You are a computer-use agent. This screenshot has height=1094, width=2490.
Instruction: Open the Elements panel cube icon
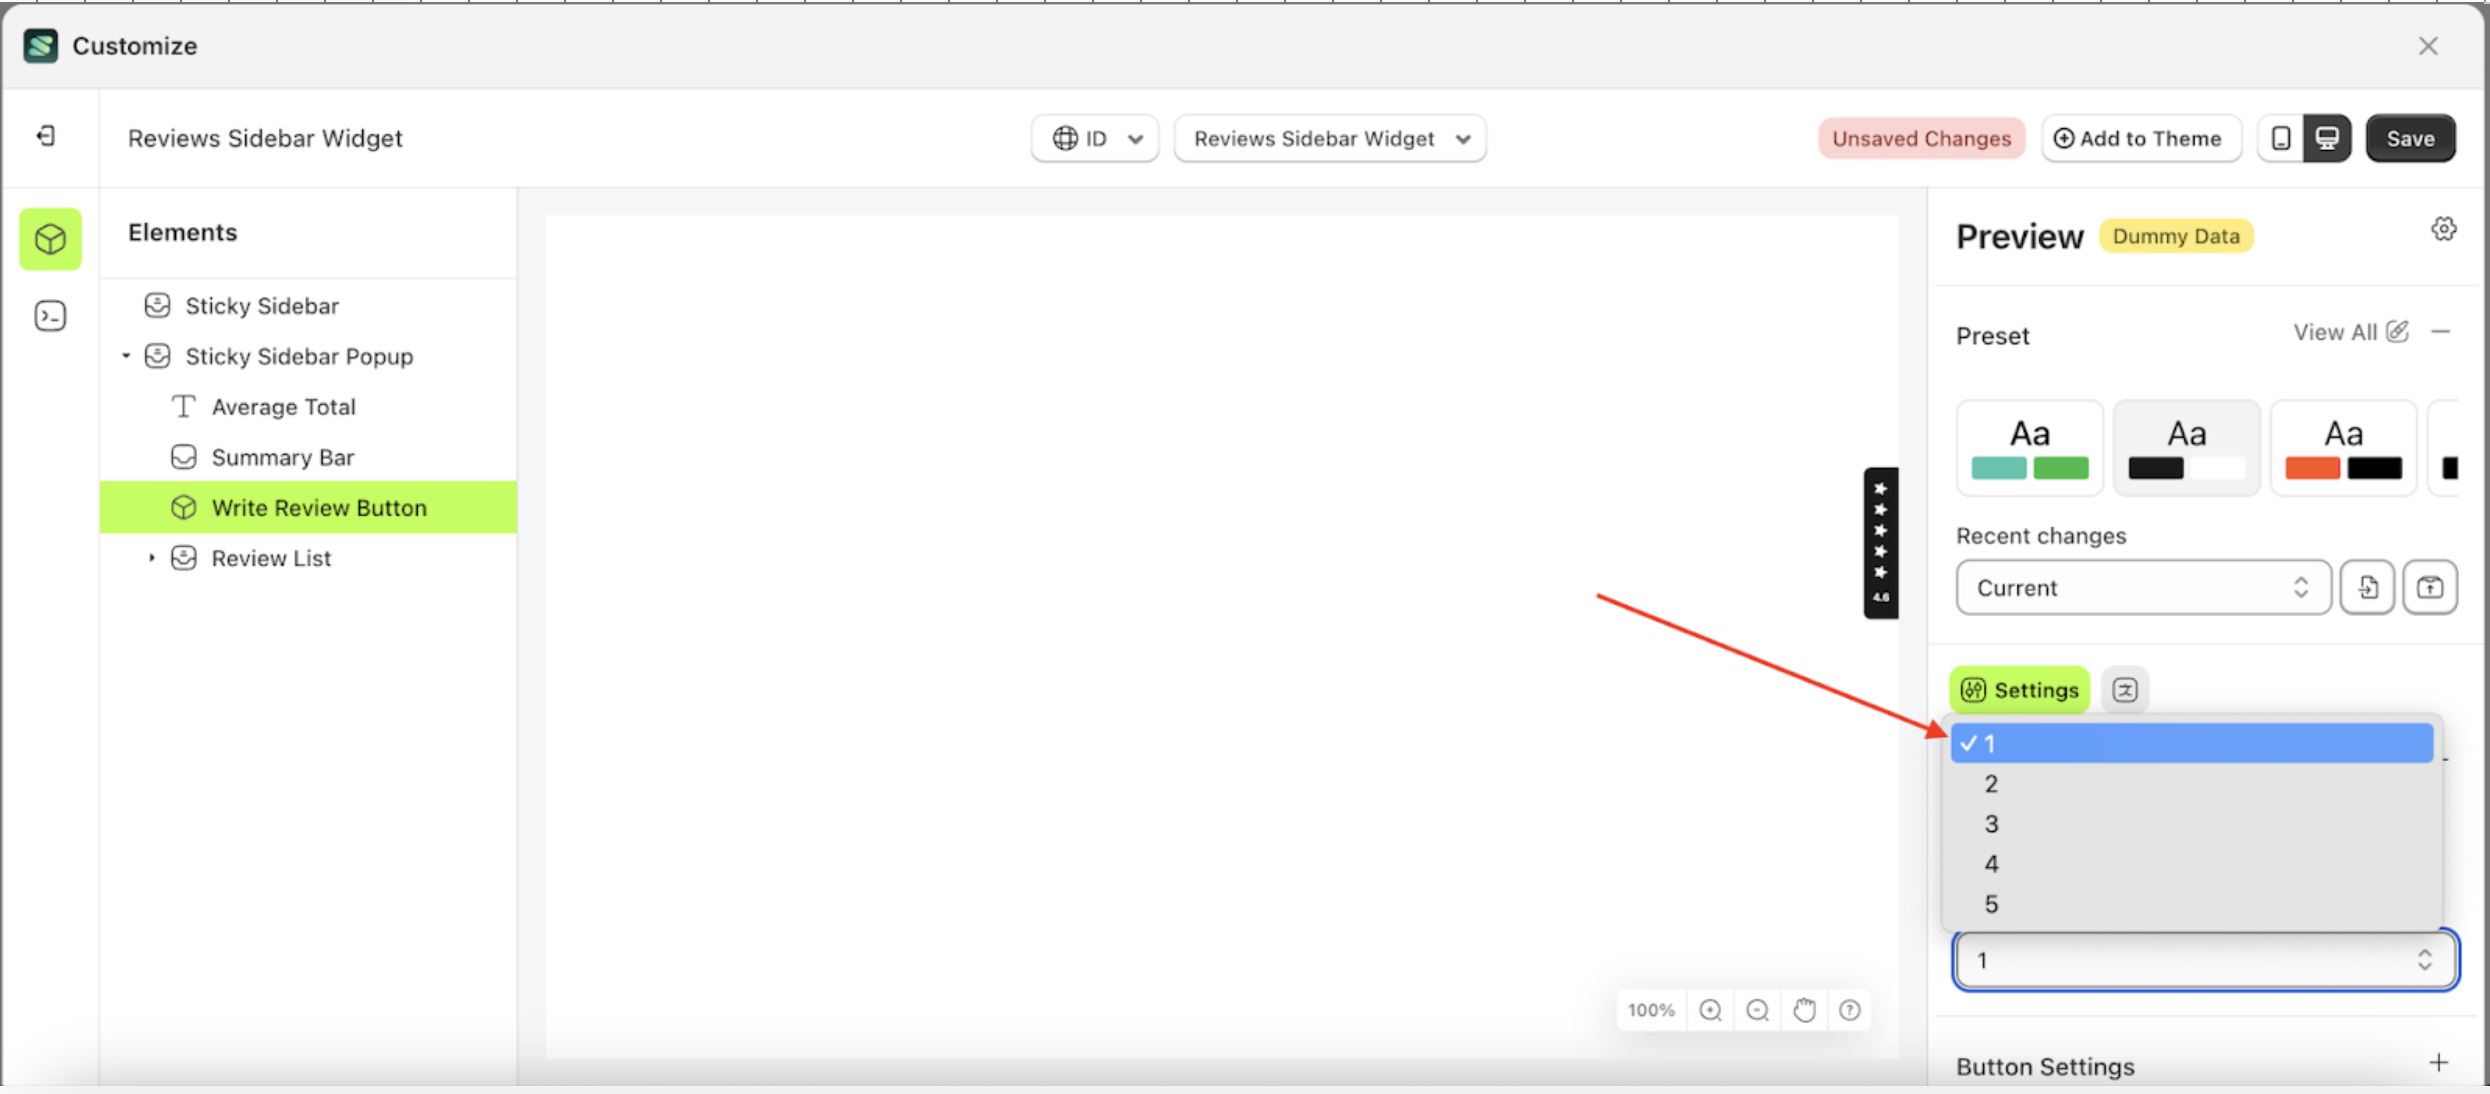(x=50, y=239)
